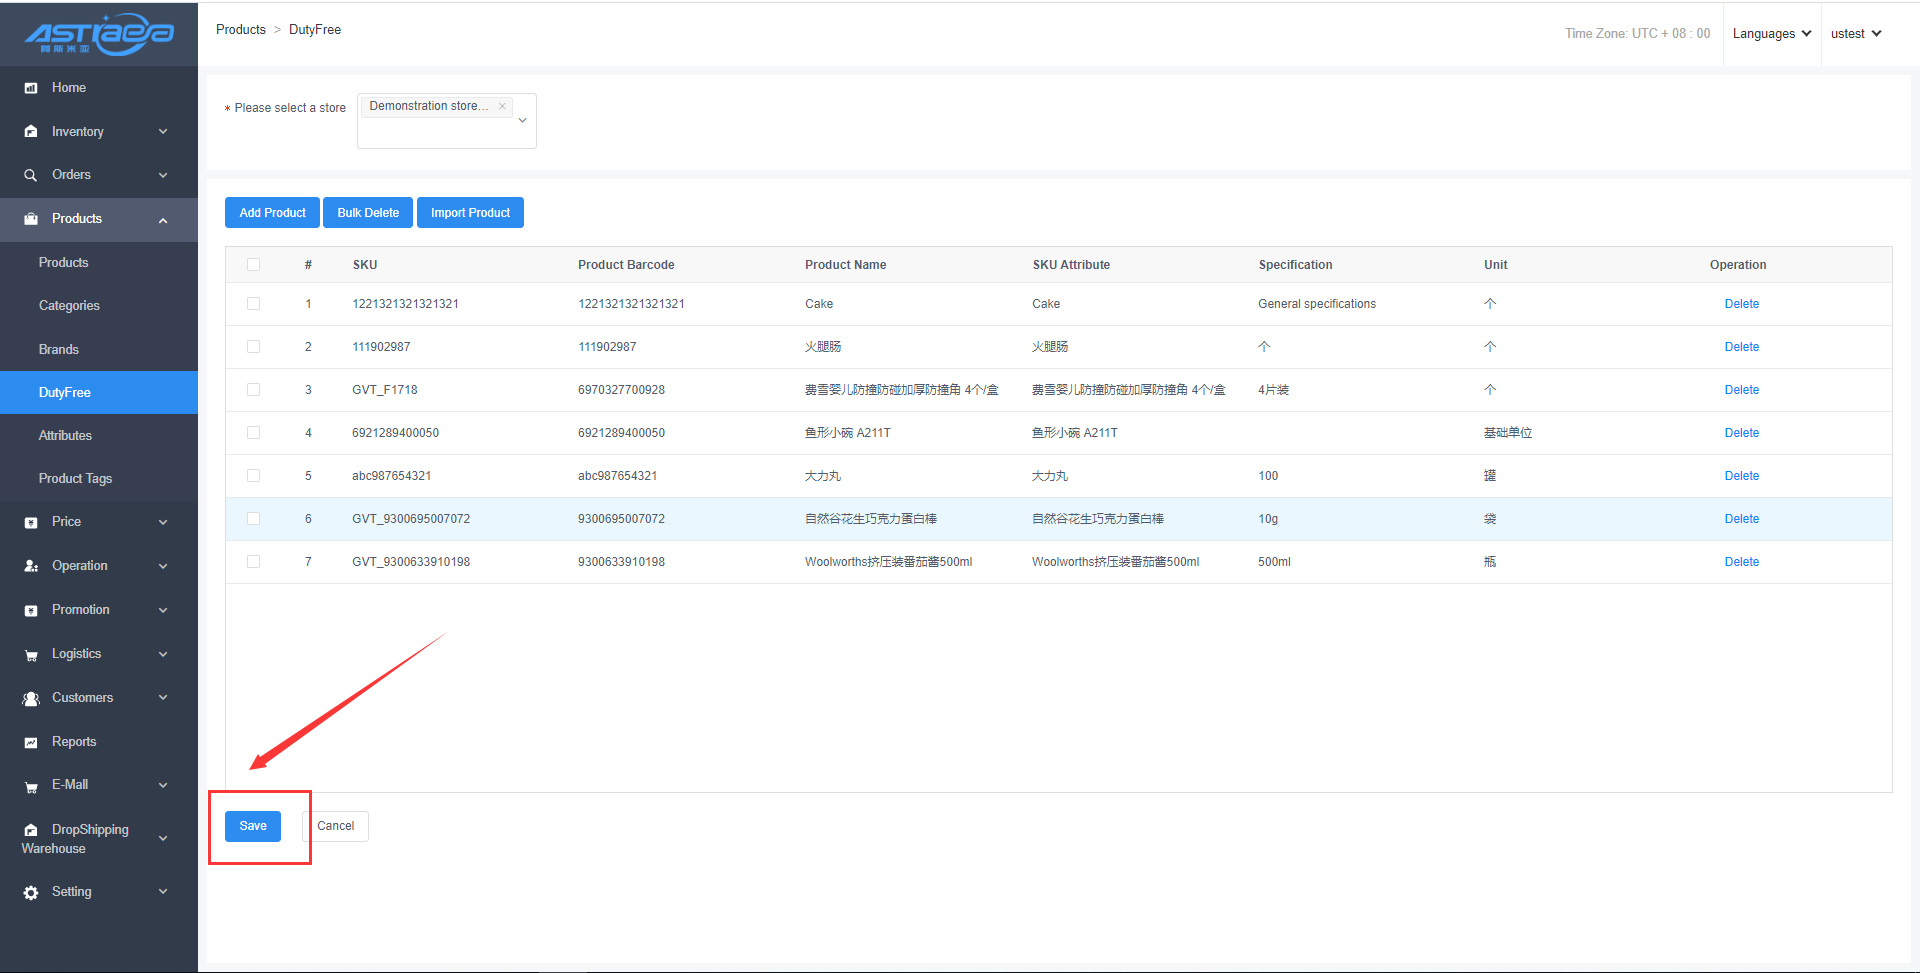Click the Customers people icon
Viewport: 1920px width, 973px height.
[x=31, y=698]
